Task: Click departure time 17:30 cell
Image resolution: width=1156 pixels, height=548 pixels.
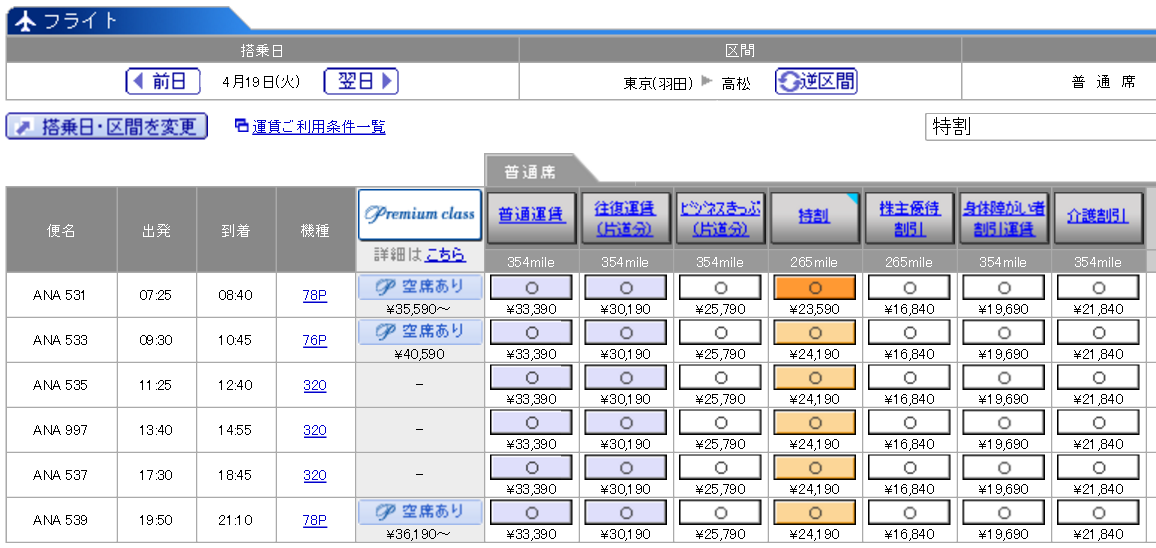Action: 156,475
